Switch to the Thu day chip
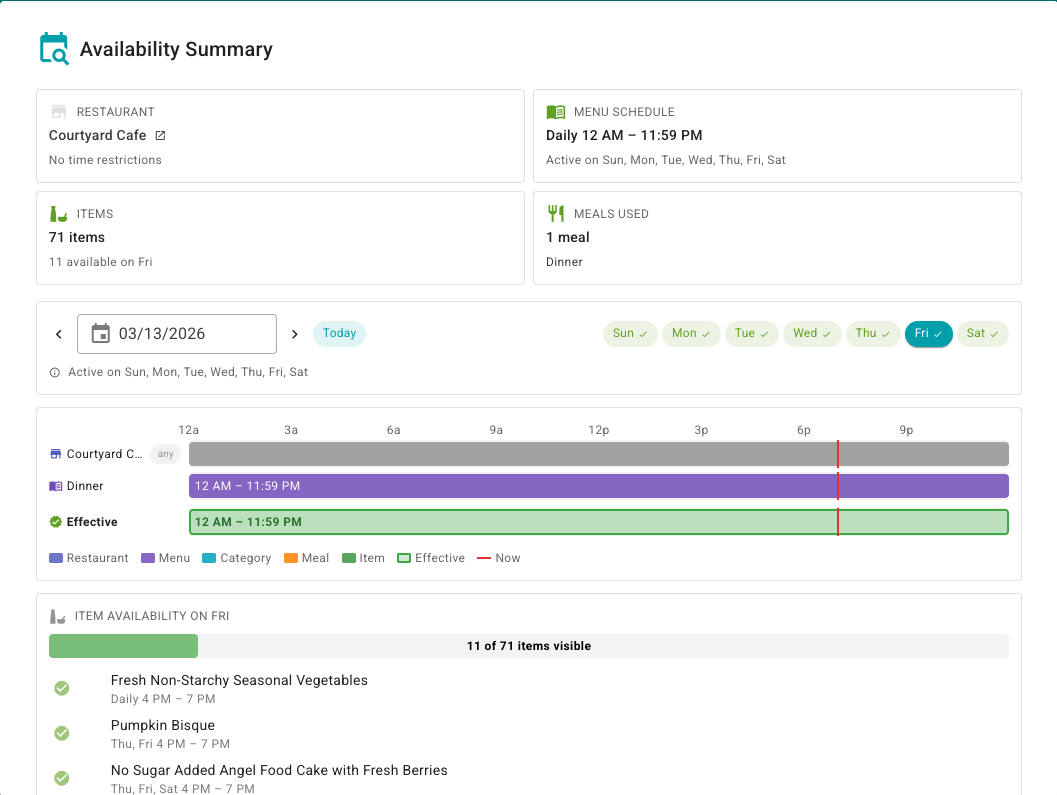Viewport: 1057px width, 795px height. pos(873,334)
